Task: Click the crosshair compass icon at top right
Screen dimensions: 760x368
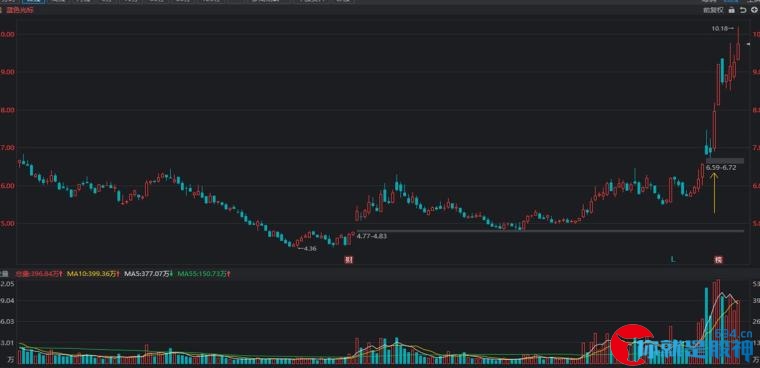Action: [x=754, y=10]
